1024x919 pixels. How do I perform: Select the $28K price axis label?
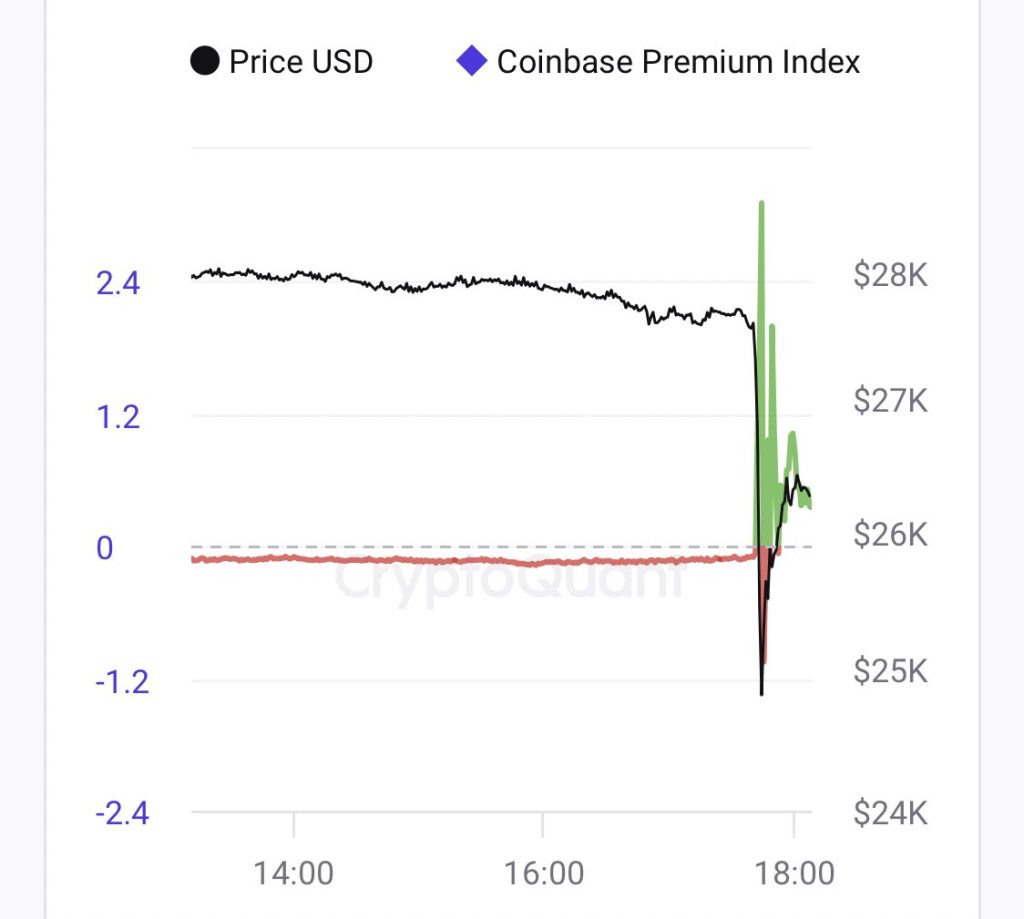(890, 275)
